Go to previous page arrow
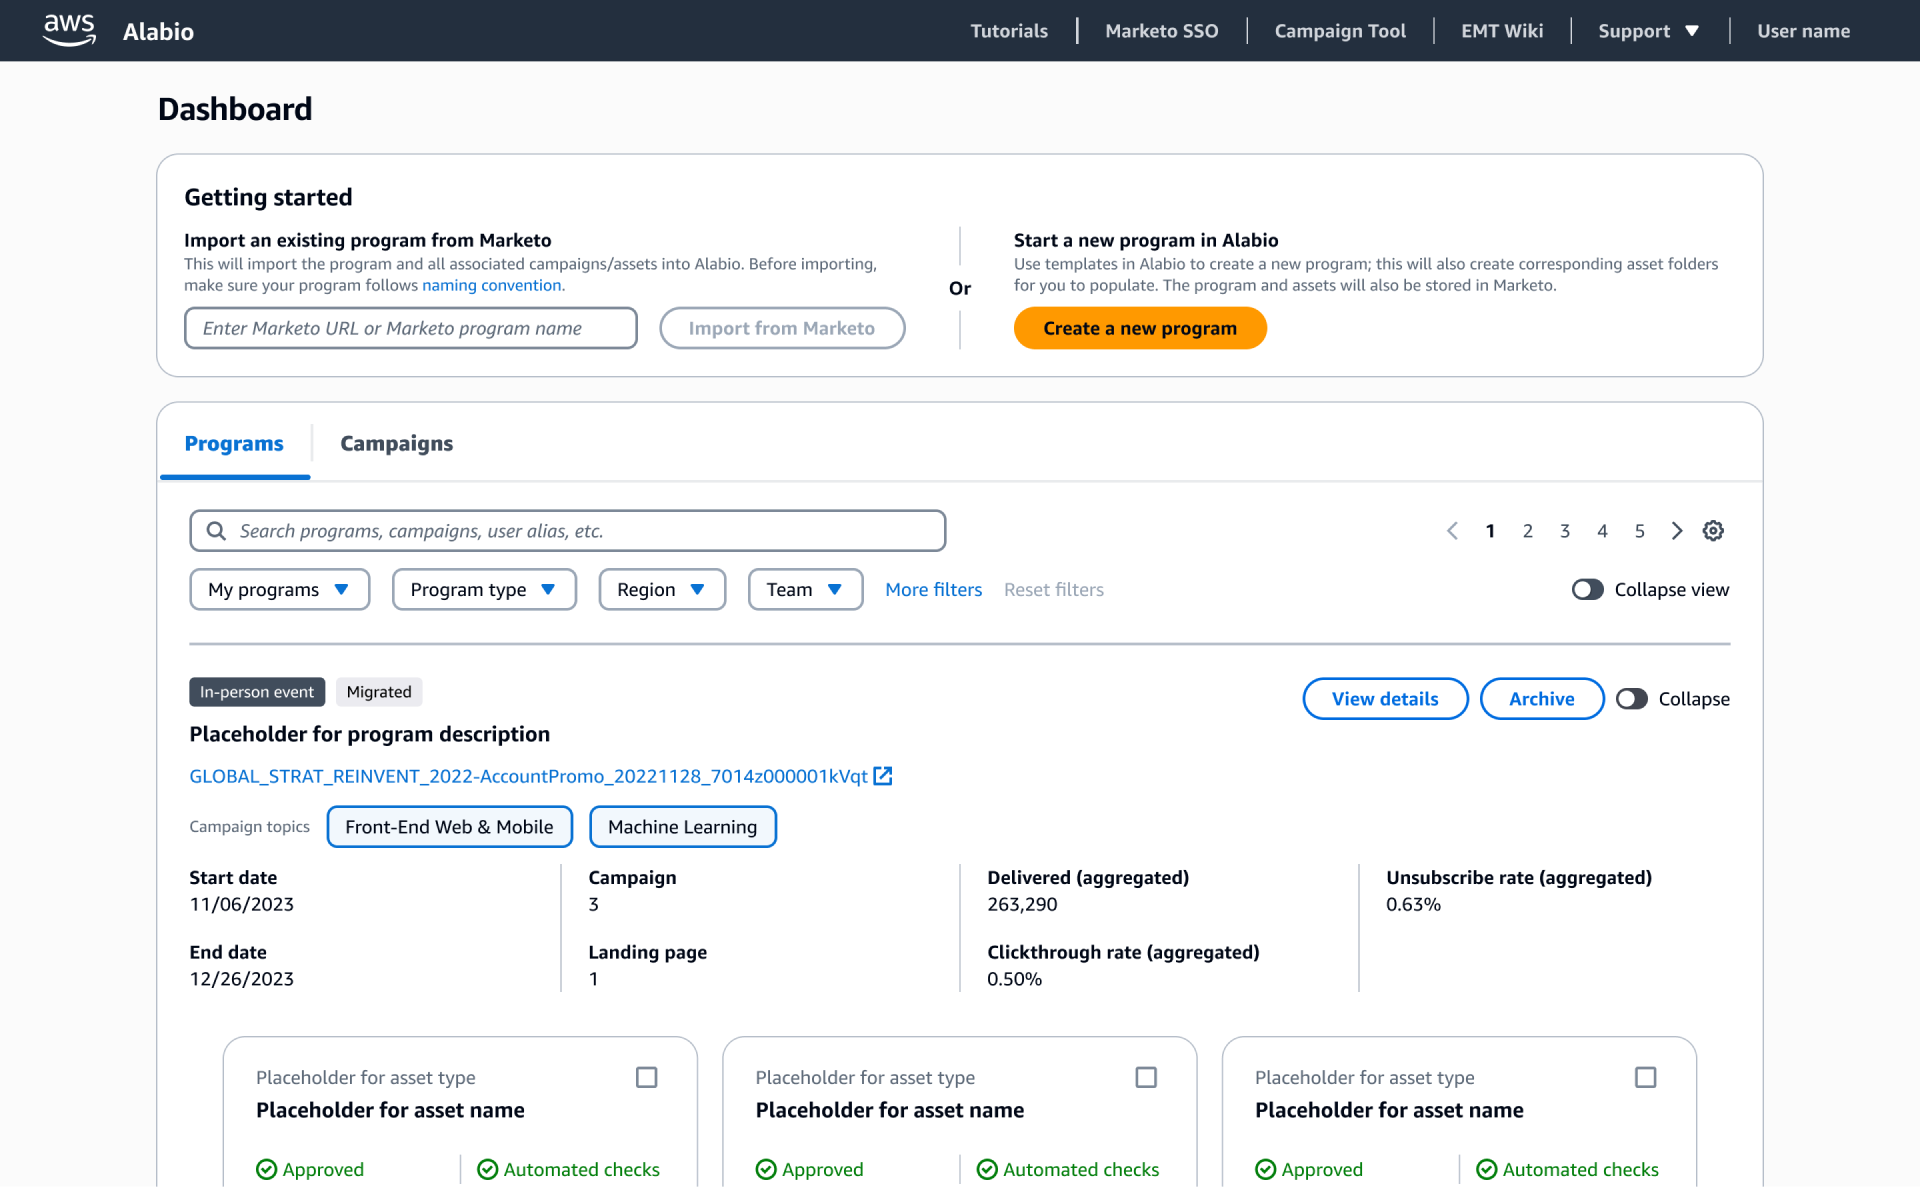Viewport: 1920px width, 1187px height. tap(1452, 531)
